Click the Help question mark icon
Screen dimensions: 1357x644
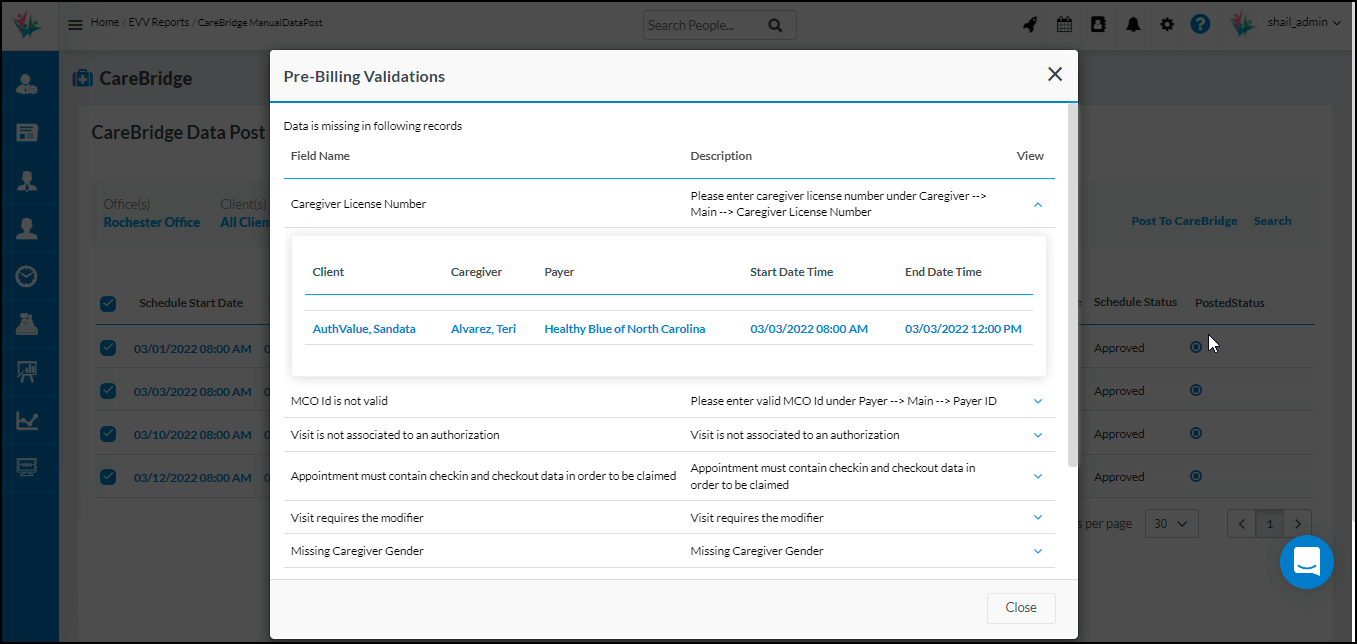click(x=1200, y=23)
